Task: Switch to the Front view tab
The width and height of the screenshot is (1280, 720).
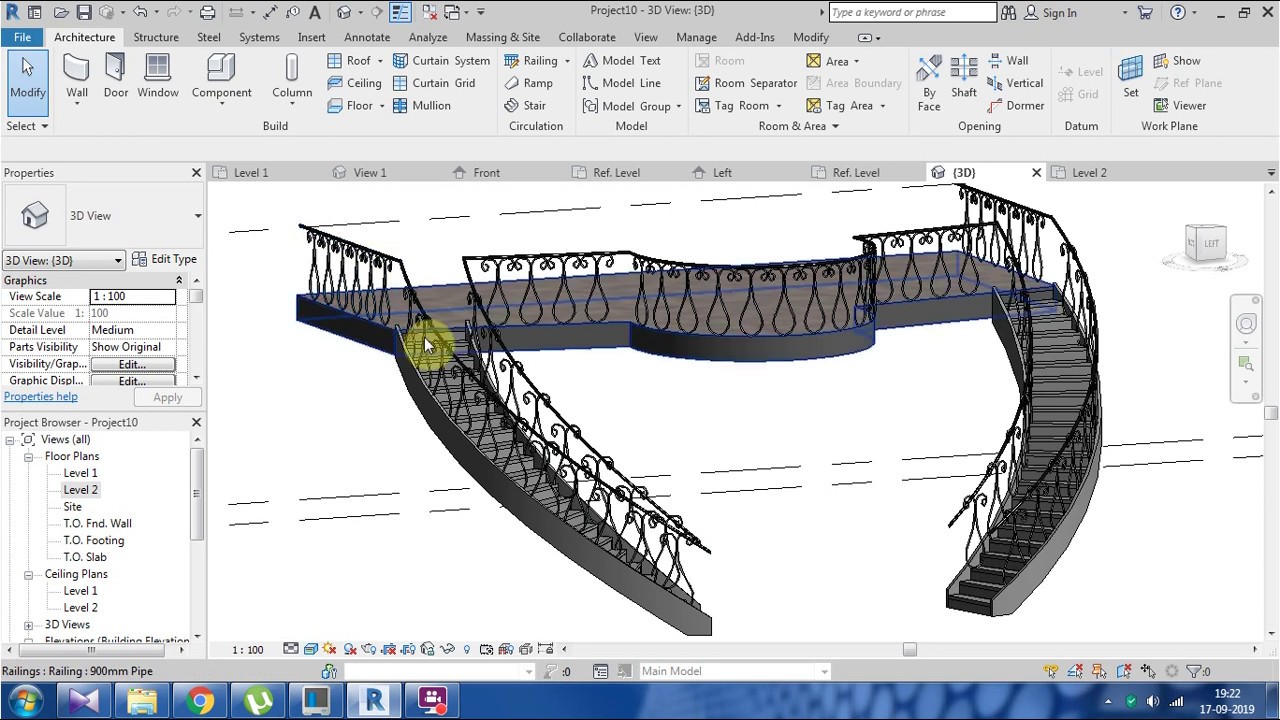Action: (486, 172)
